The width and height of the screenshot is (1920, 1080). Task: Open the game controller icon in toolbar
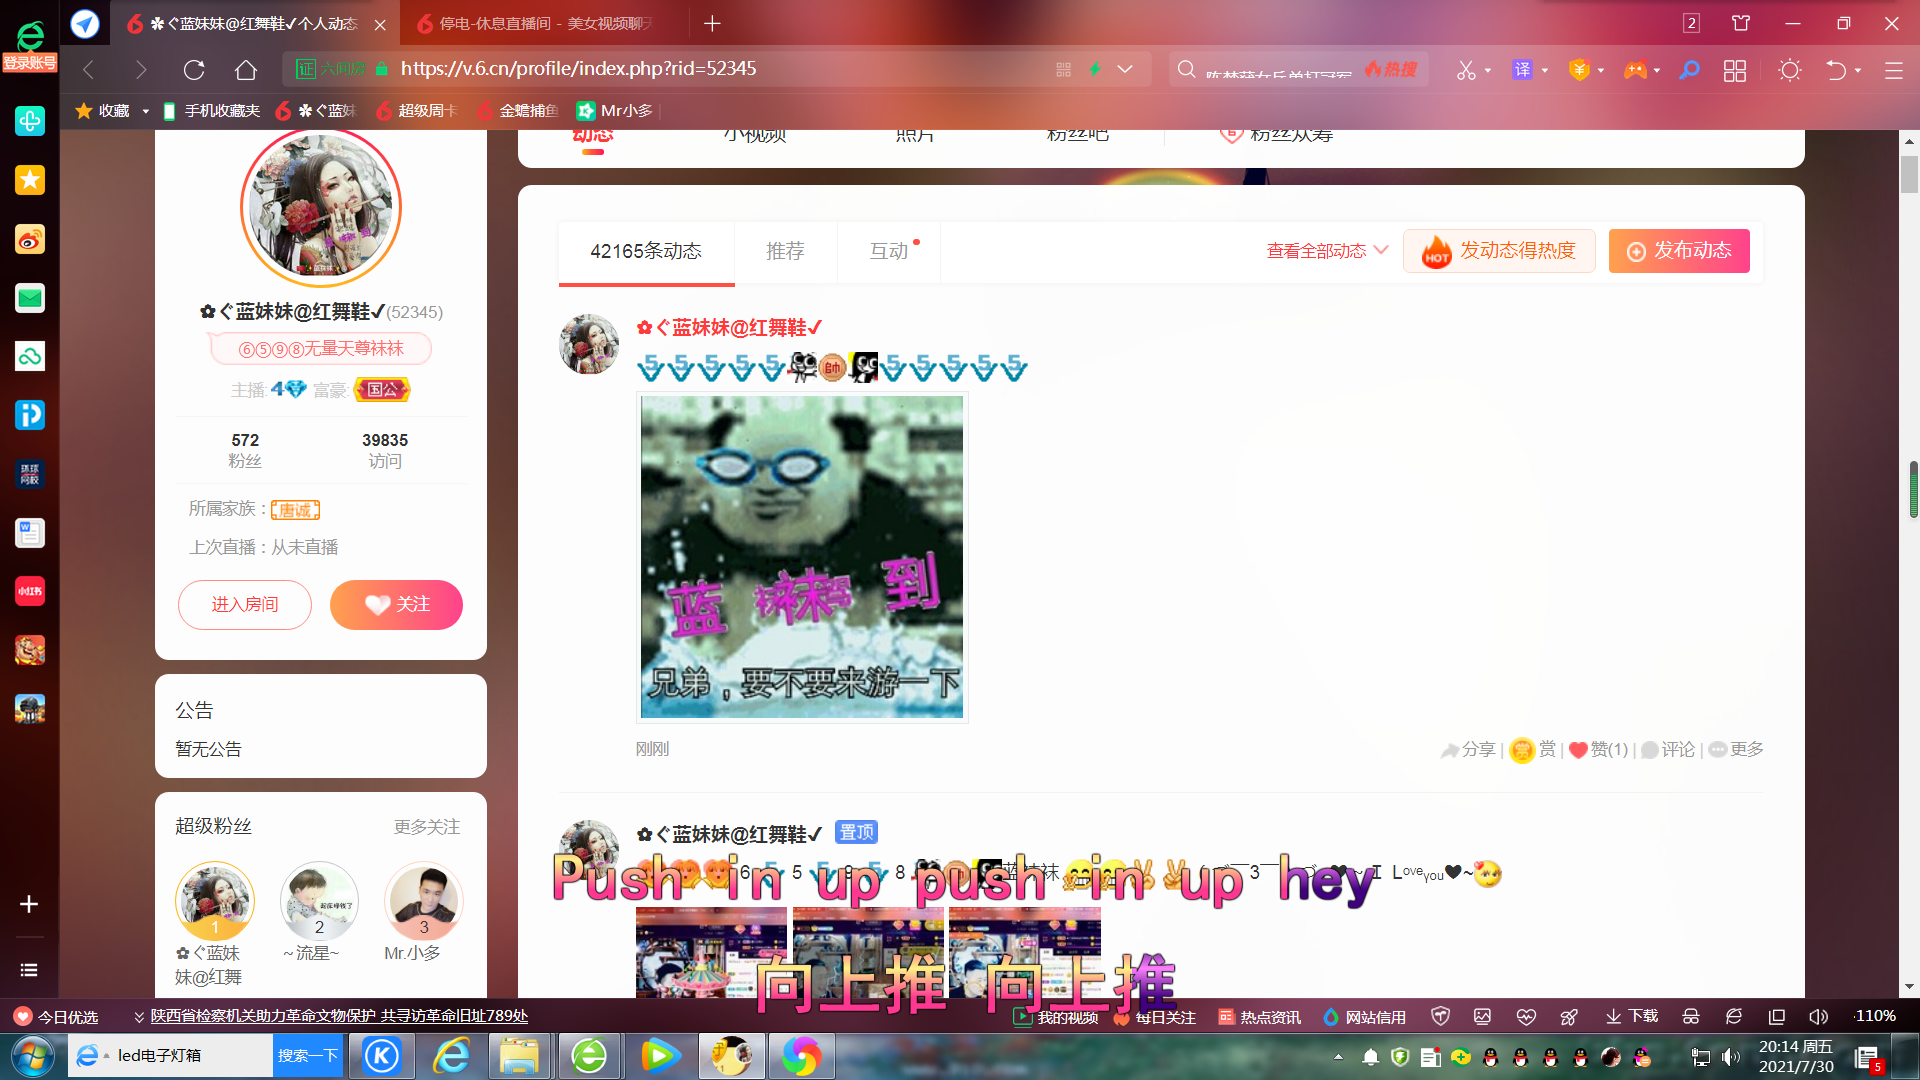[1635, 70]
